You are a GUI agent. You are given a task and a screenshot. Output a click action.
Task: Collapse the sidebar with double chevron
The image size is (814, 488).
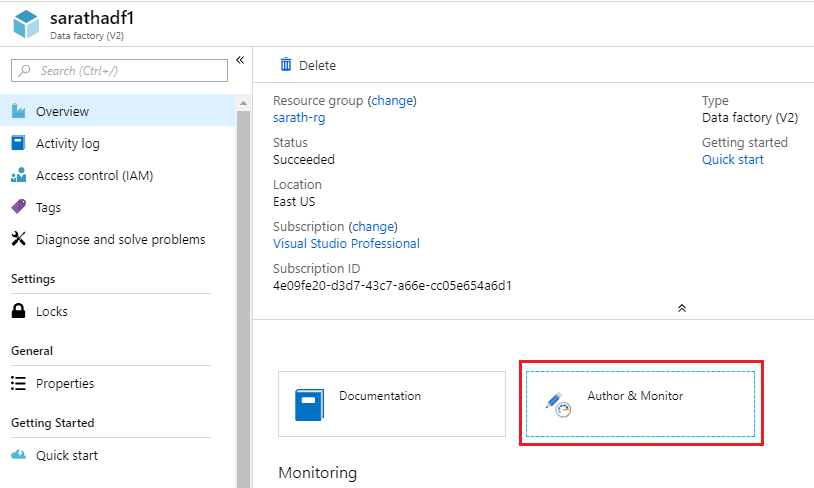coord(240,60)
